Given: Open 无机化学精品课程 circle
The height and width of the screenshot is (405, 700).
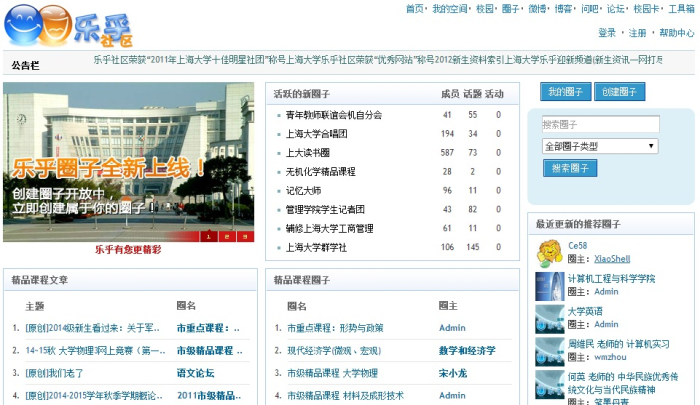Looking at the screenshot, I should coord(321,172).
